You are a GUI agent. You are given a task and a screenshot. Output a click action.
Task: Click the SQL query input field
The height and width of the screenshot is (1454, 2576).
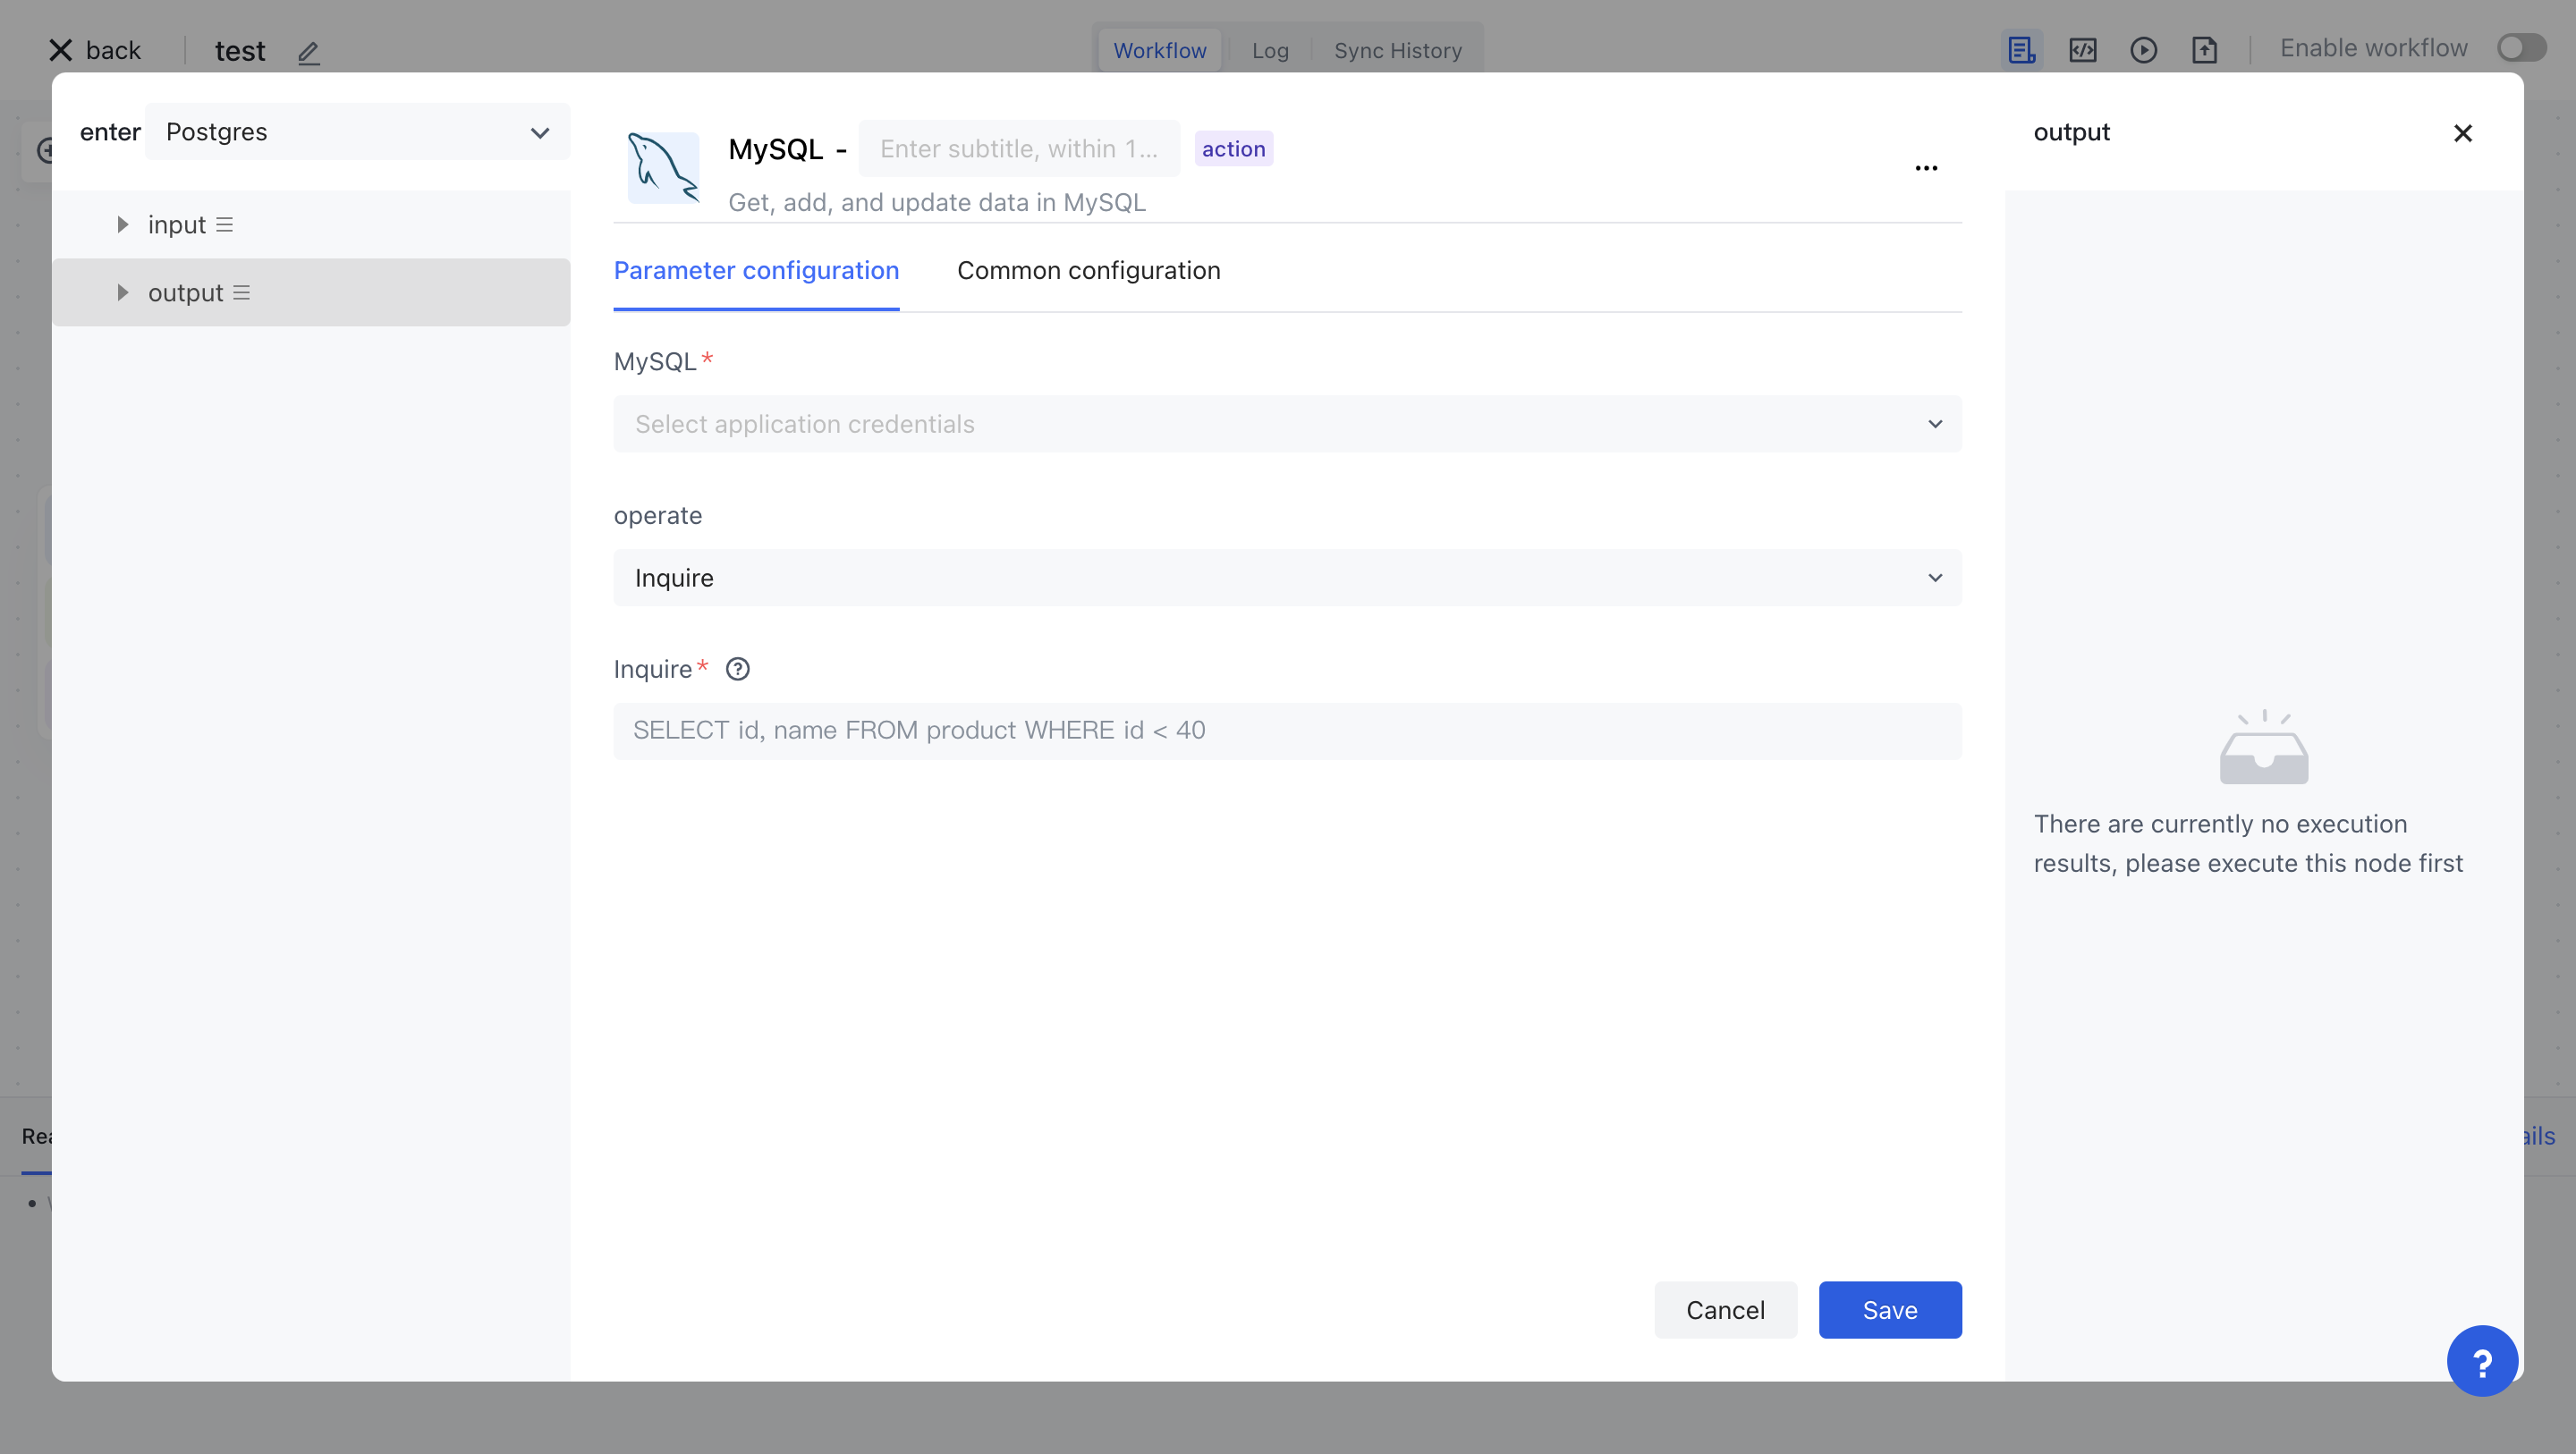point(1287,731)
